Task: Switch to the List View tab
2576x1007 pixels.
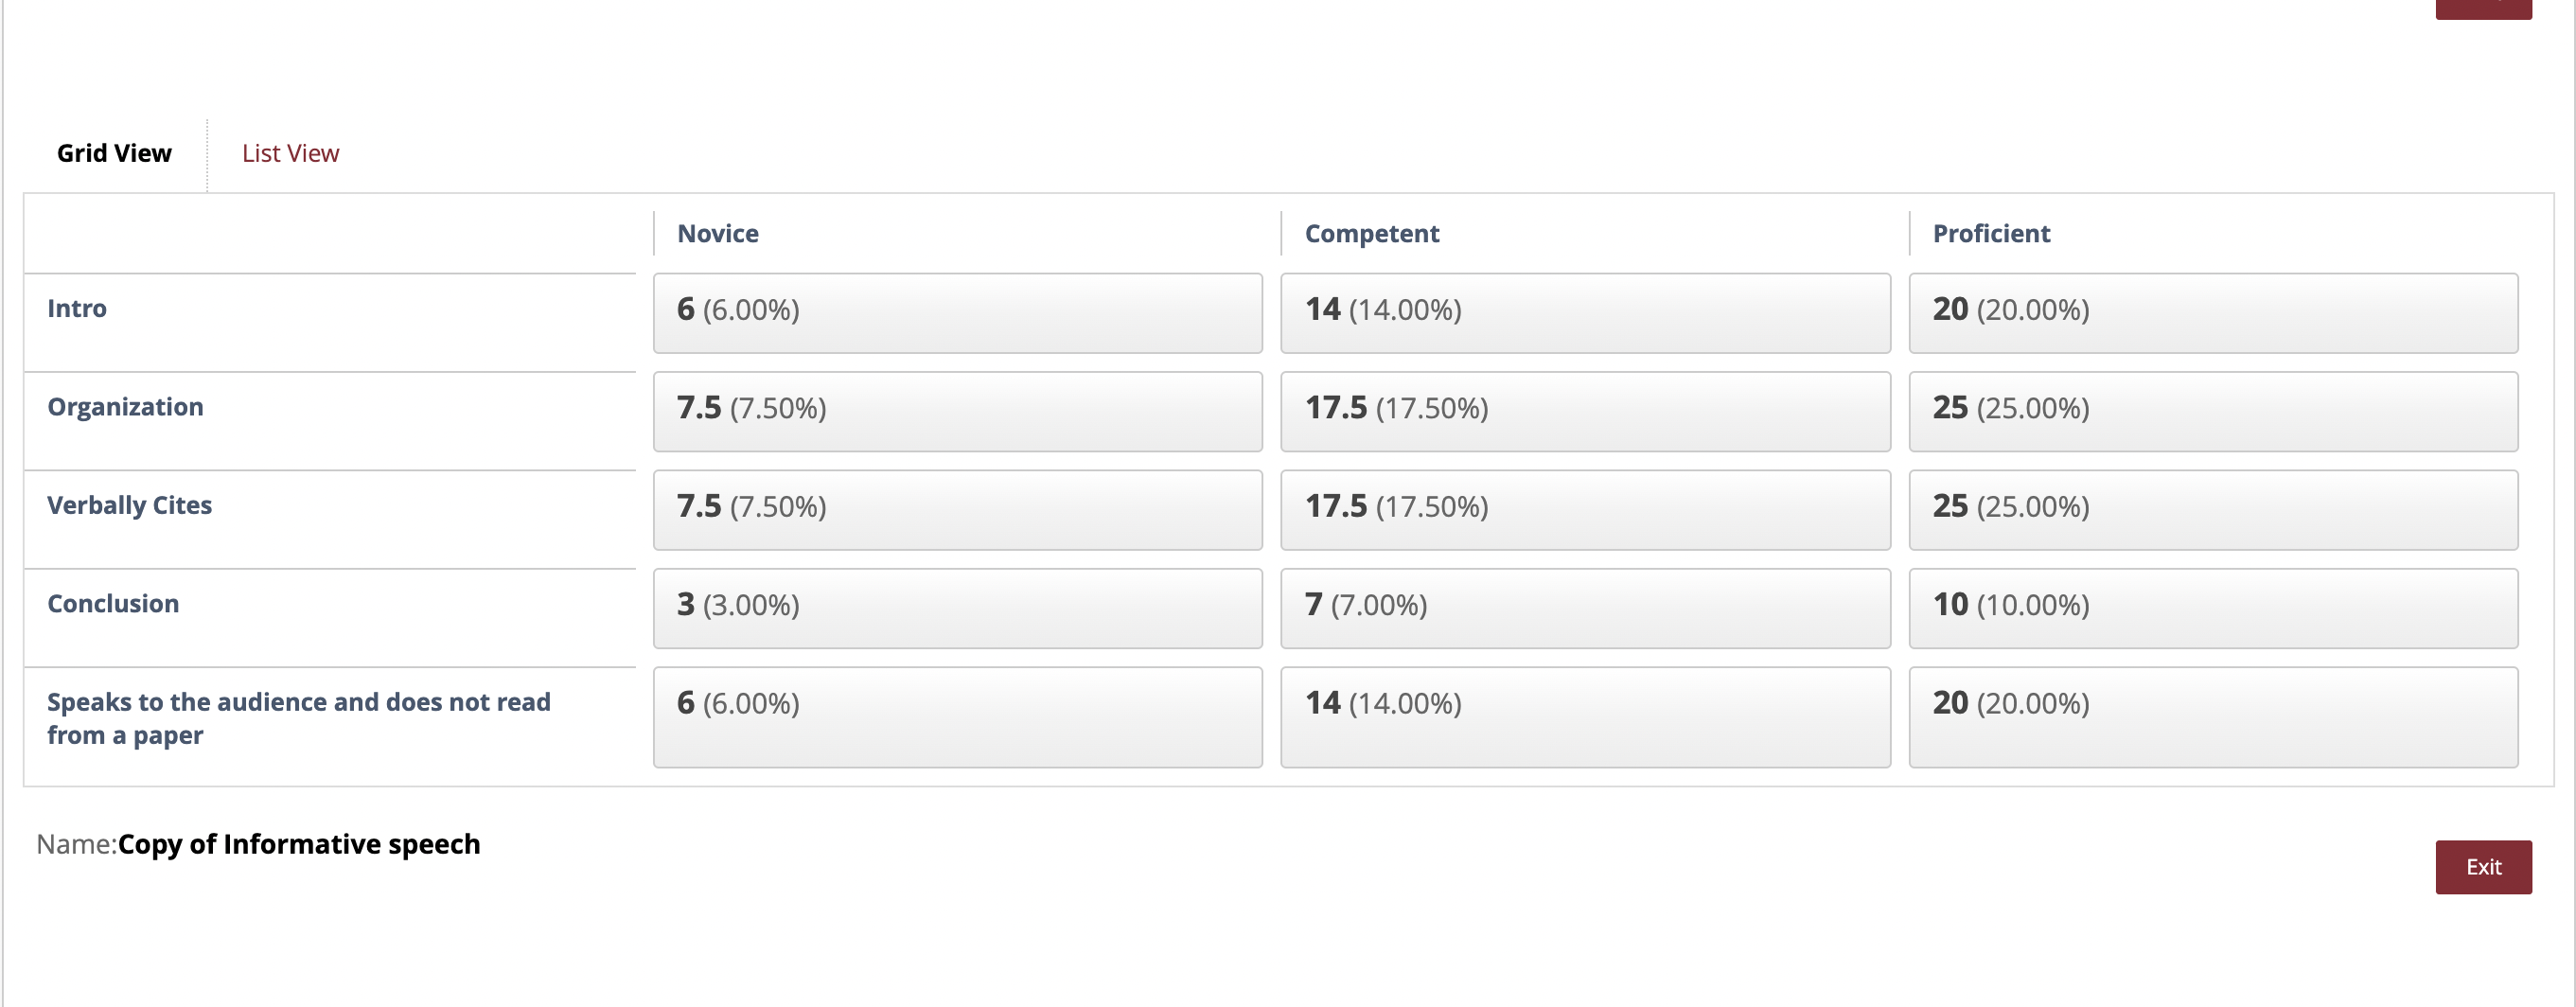Action: tap(290, 153)
